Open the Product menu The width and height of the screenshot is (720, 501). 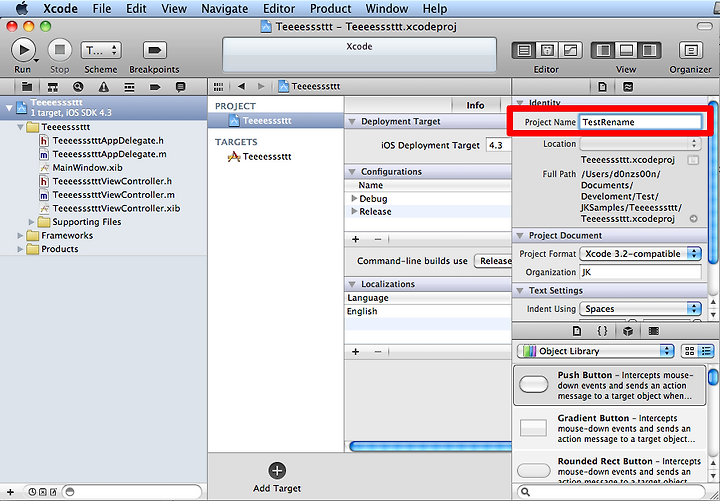(x=330, y=9)
